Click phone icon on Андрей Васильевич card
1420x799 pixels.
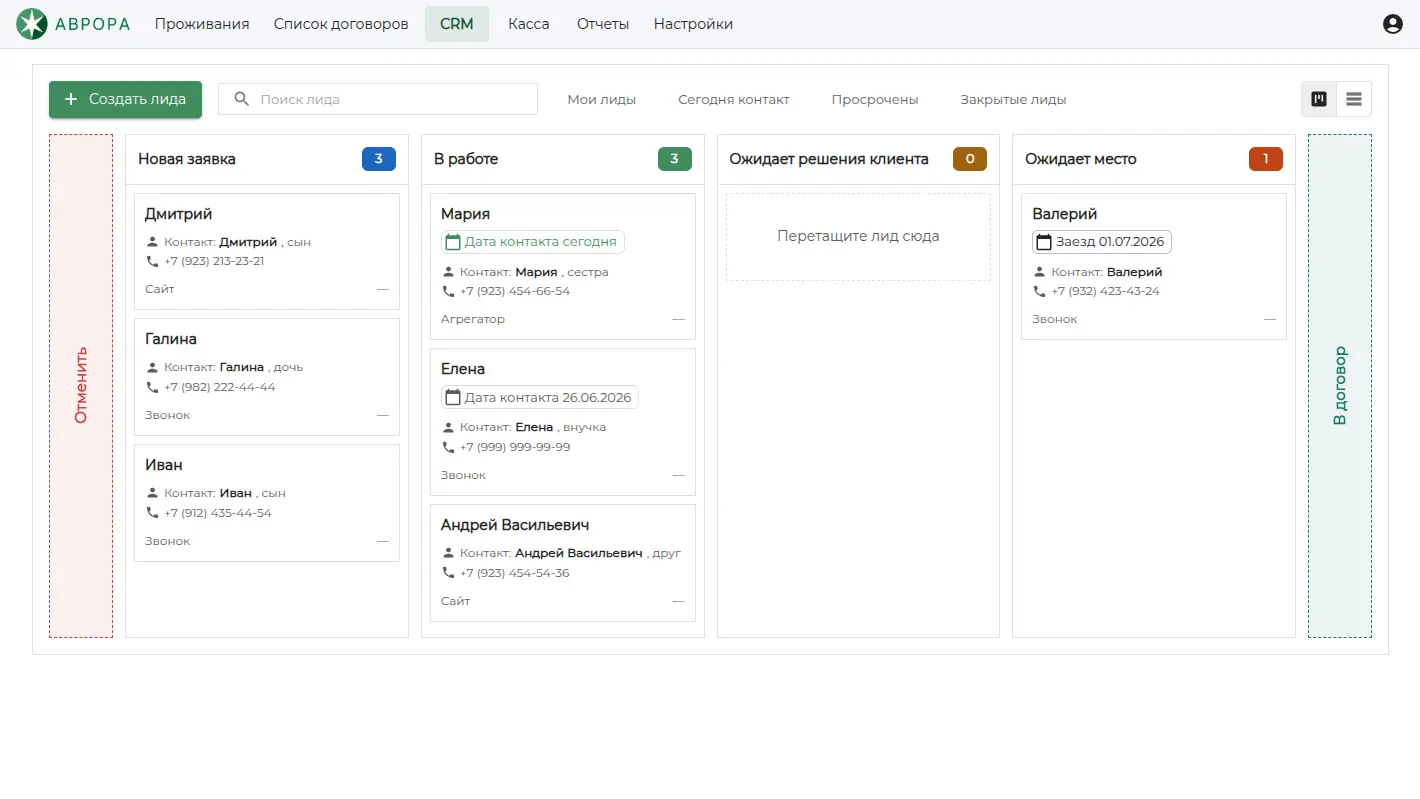coord(449,573)
